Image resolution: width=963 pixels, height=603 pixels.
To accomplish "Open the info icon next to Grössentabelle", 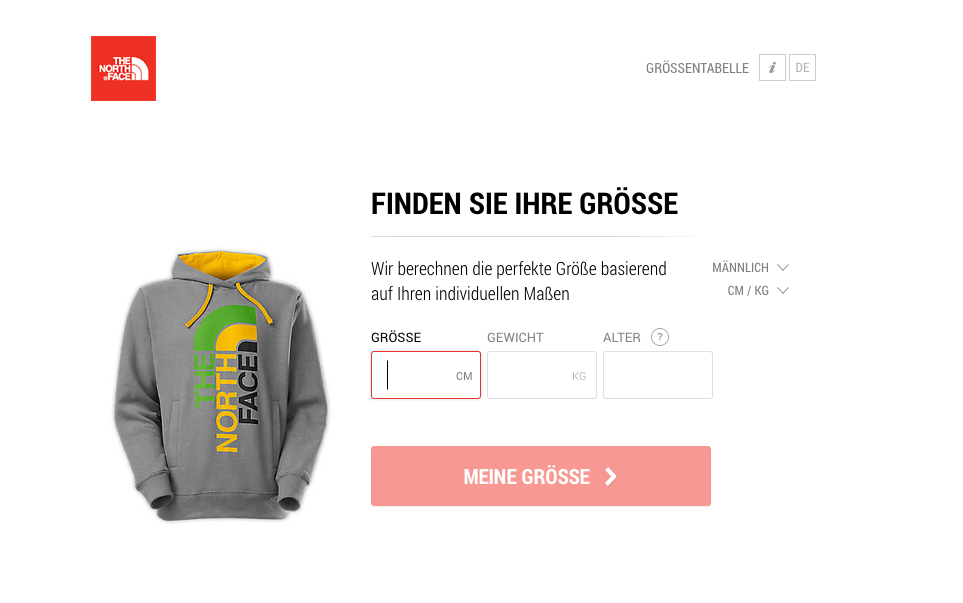I will pos(772,68).
